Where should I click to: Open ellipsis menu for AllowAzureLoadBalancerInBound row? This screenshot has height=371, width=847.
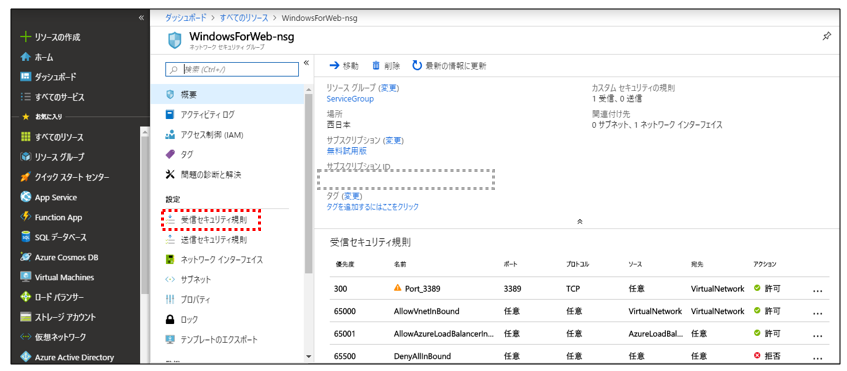(818, 335)
